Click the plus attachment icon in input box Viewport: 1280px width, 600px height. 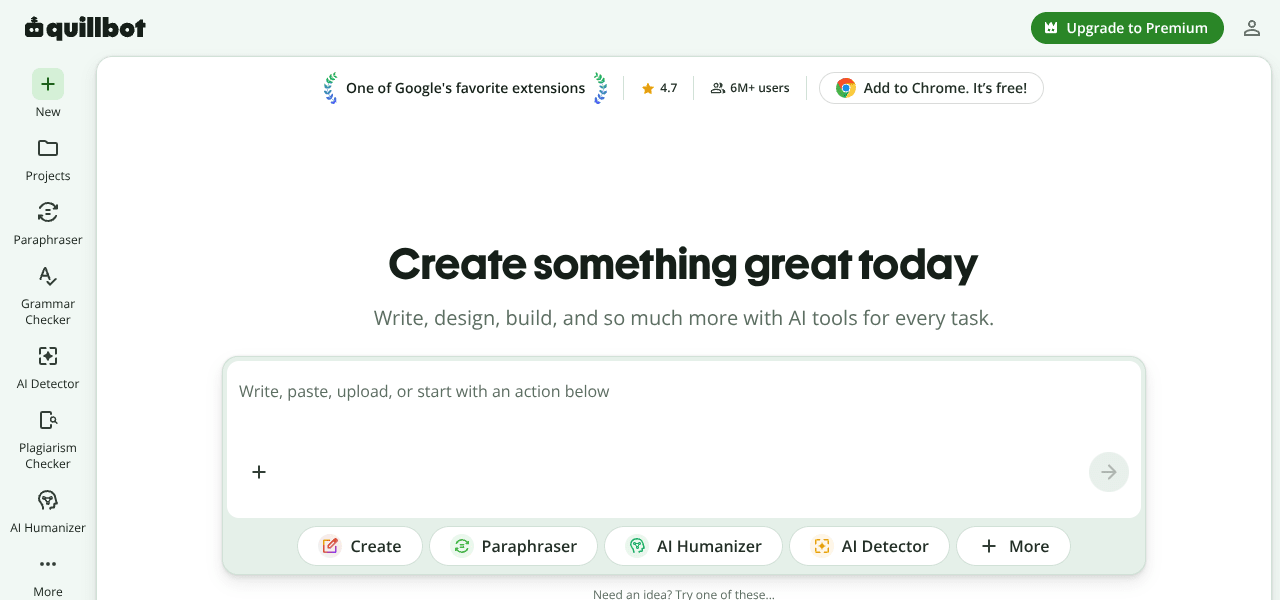click(259, 472)
